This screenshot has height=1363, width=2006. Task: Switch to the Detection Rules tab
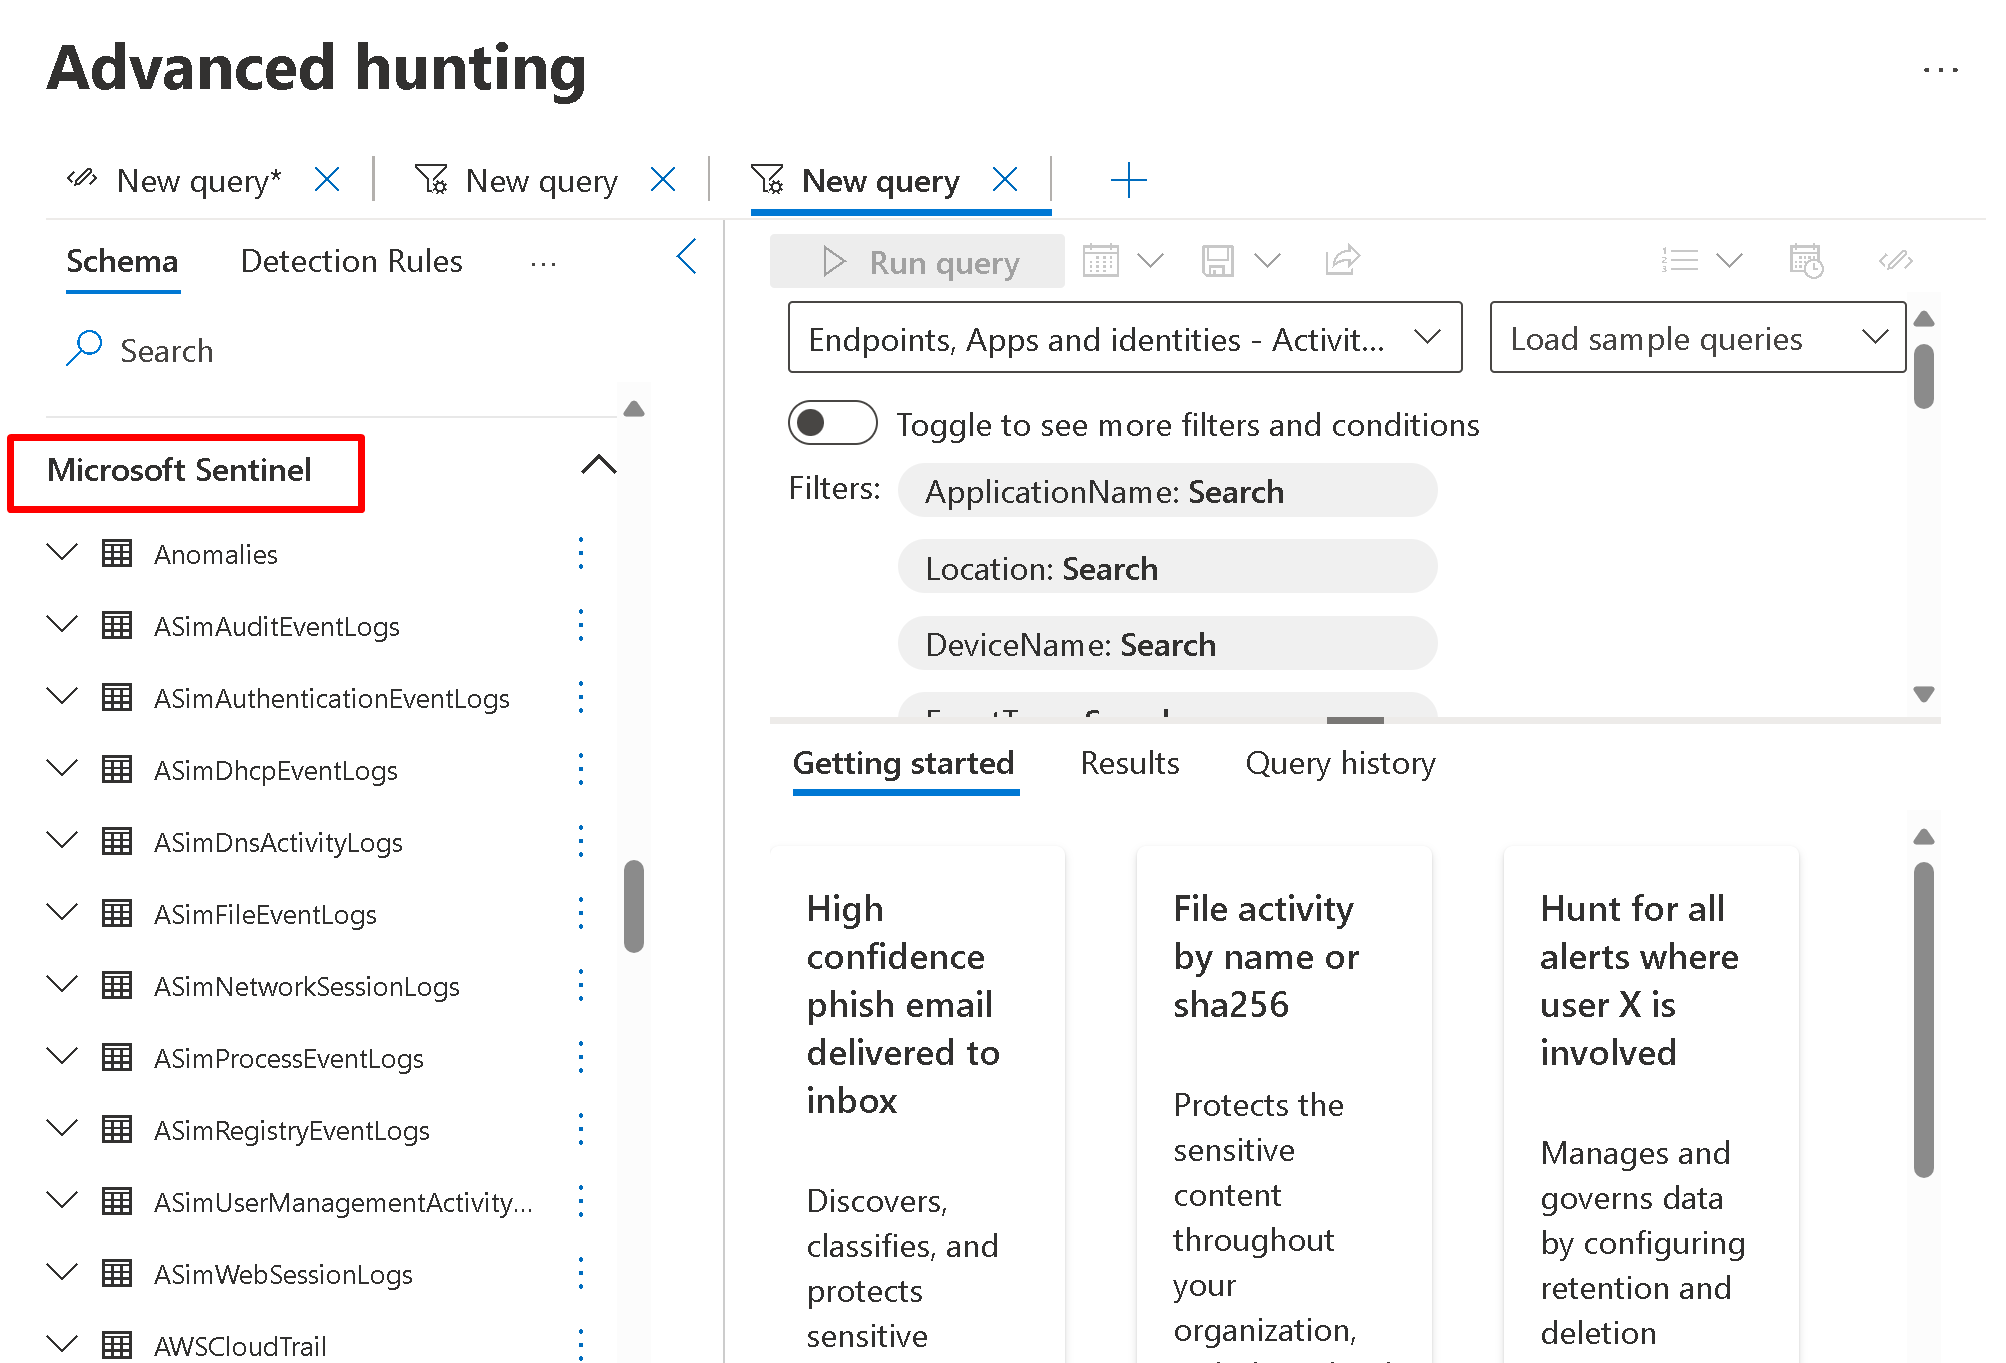pyautogui.click(x=351, y=262)
